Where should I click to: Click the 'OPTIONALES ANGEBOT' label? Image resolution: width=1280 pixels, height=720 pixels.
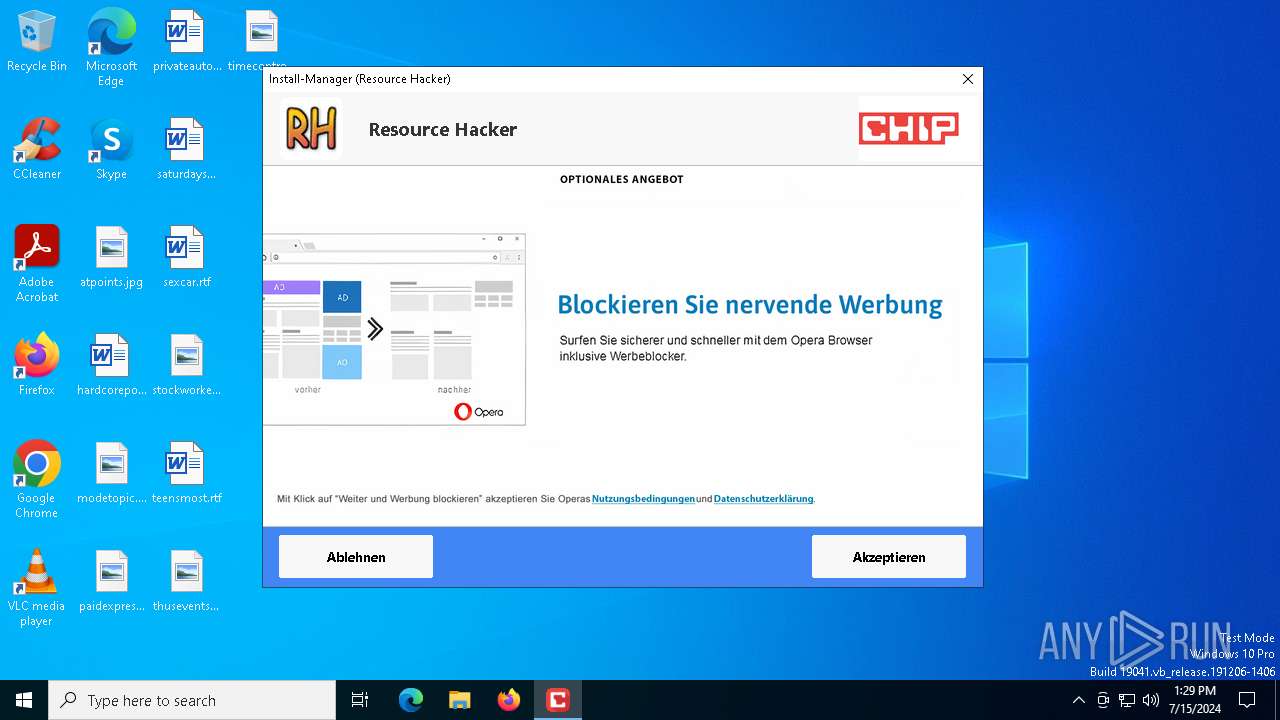point(622,180)
